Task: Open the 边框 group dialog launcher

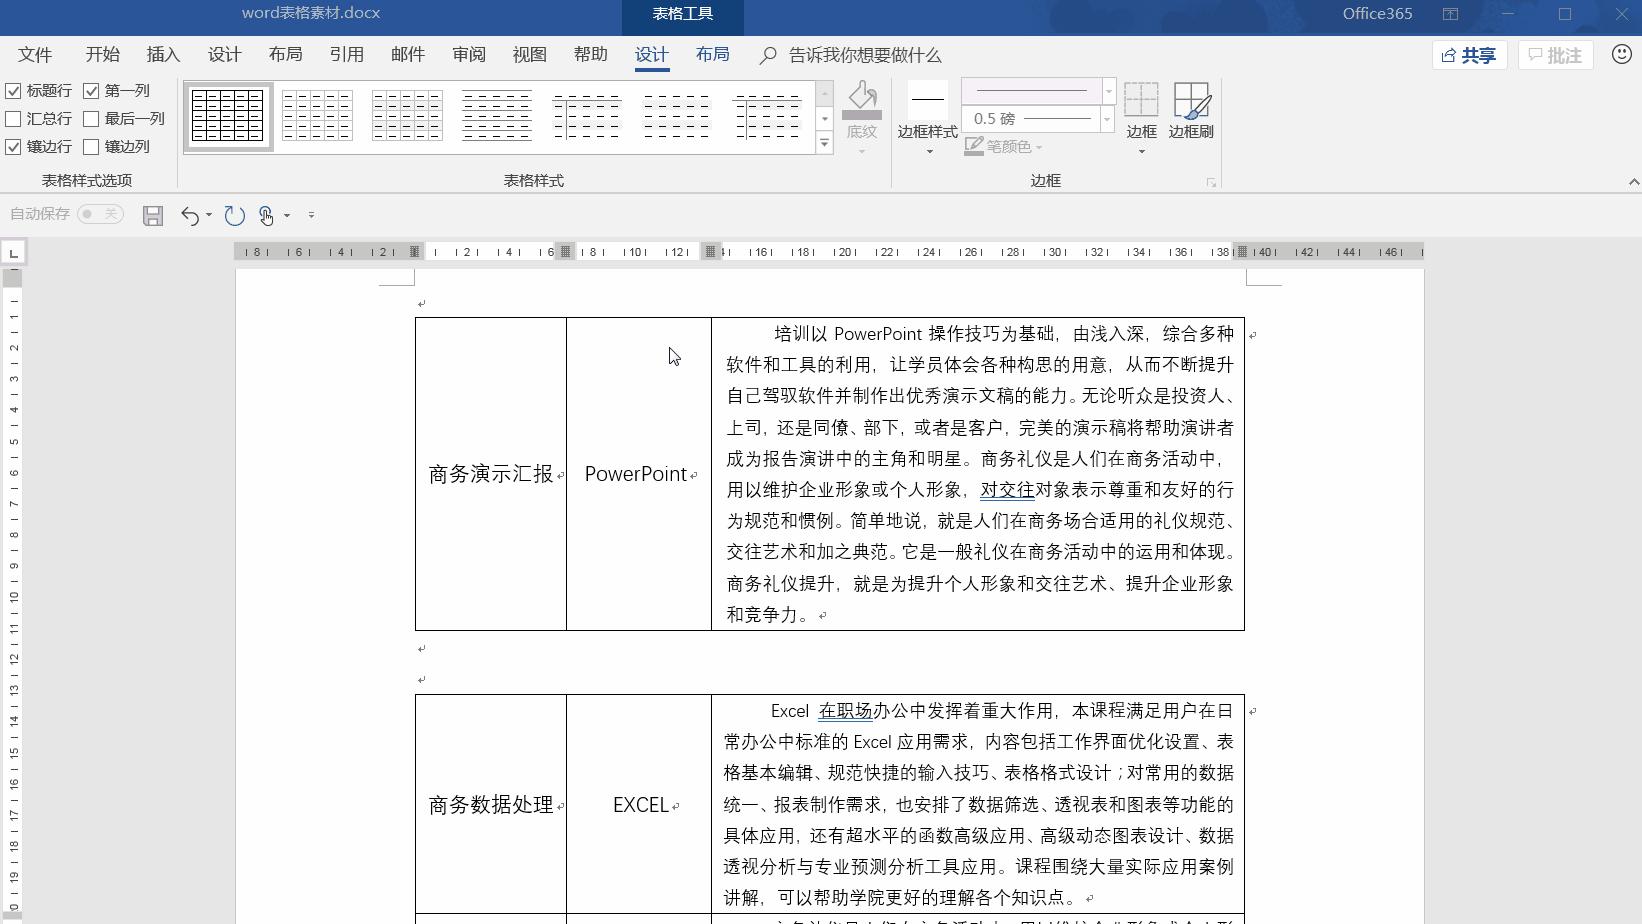Action: (1211, 181)
